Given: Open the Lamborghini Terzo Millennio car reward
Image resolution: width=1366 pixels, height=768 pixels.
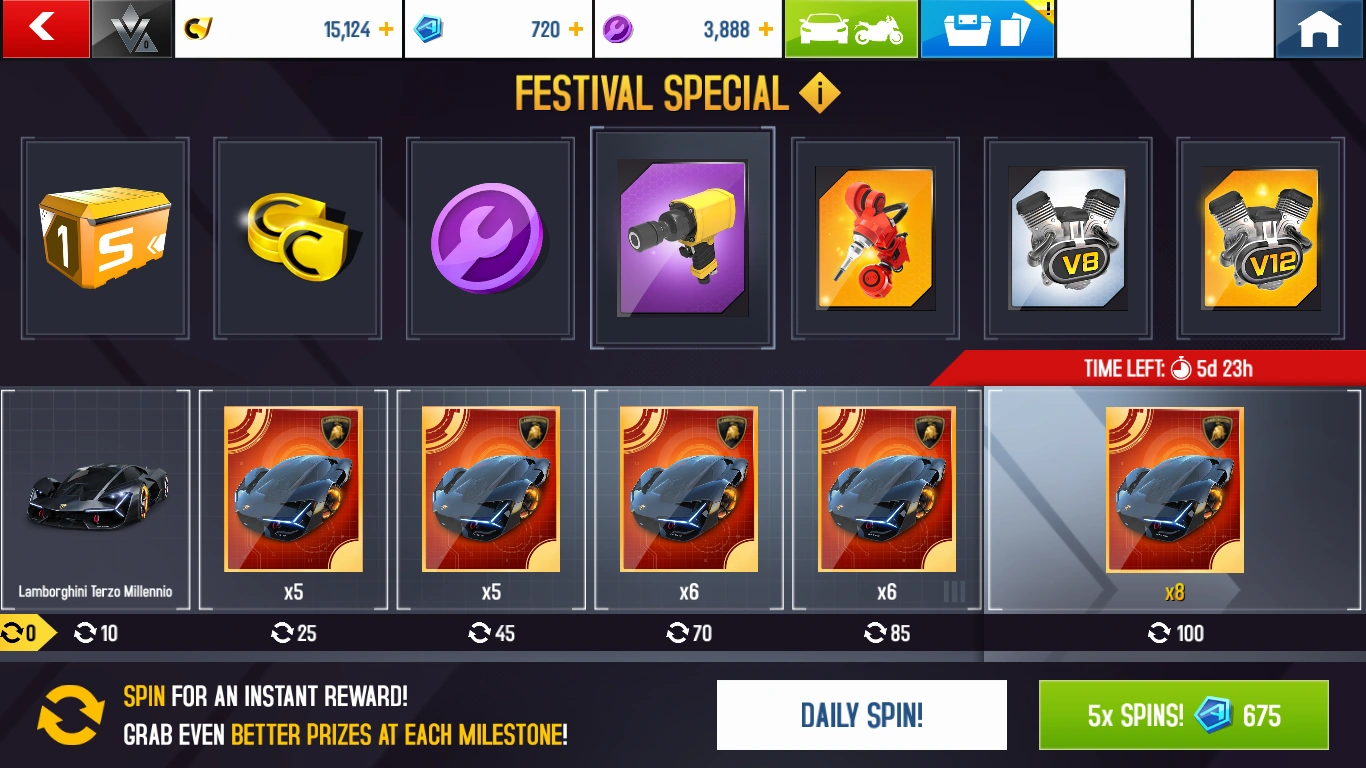Looking at the screenshot, I should click(96, 500).
